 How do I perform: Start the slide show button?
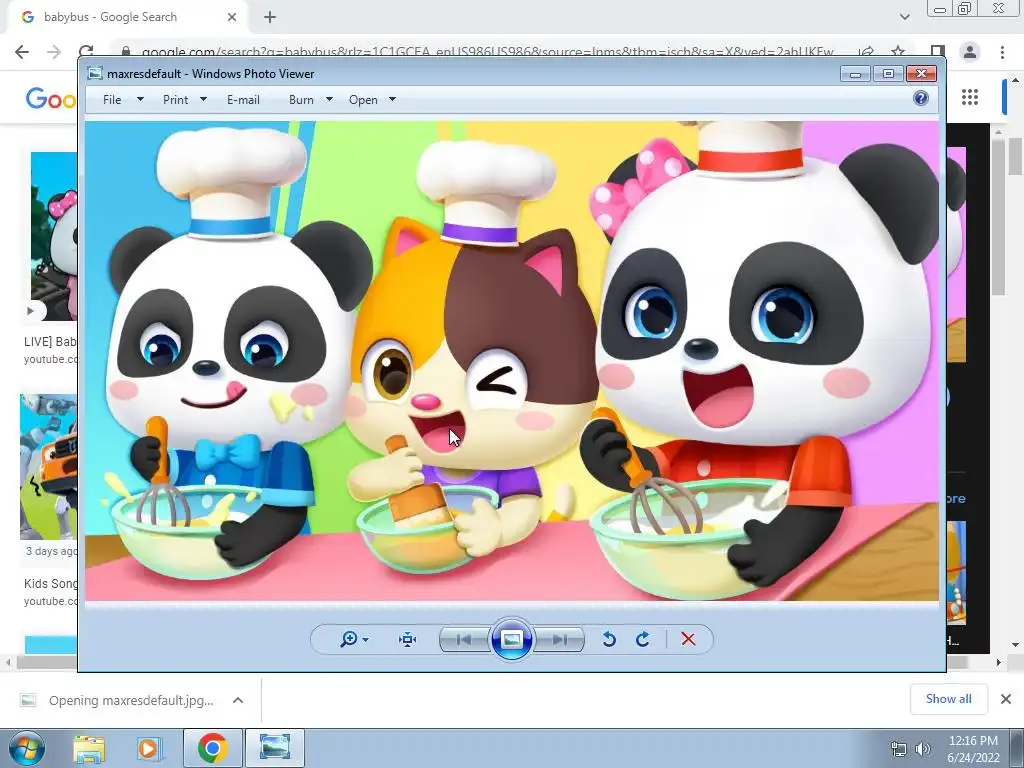511,639
